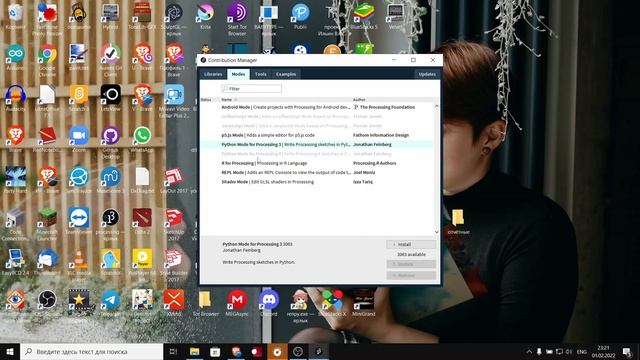
Task: Launch BlueStacks 5 from the desktop
Action: point(364,16)
